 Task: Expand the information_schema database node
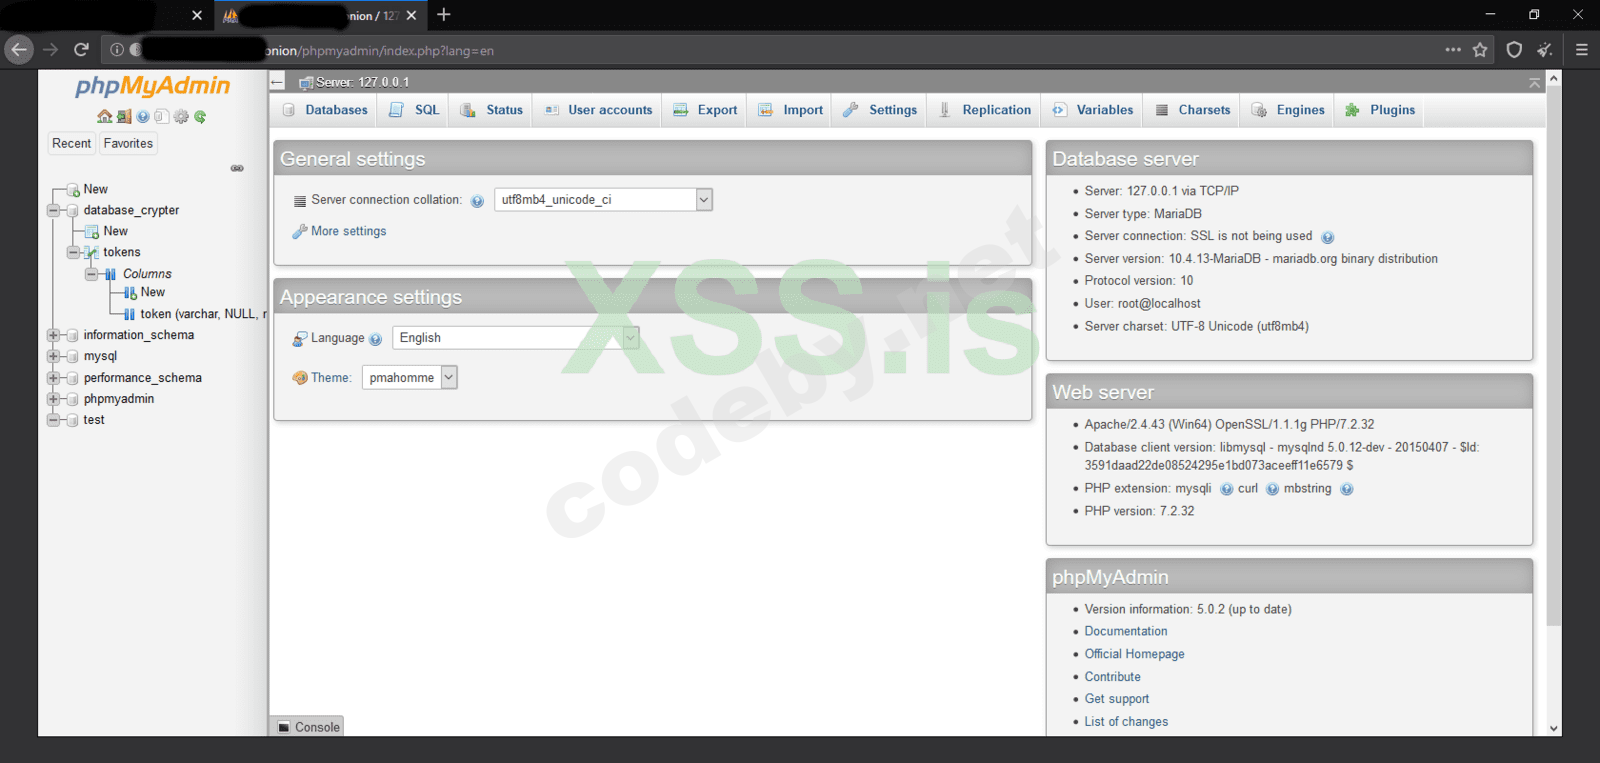click(53, 335)
